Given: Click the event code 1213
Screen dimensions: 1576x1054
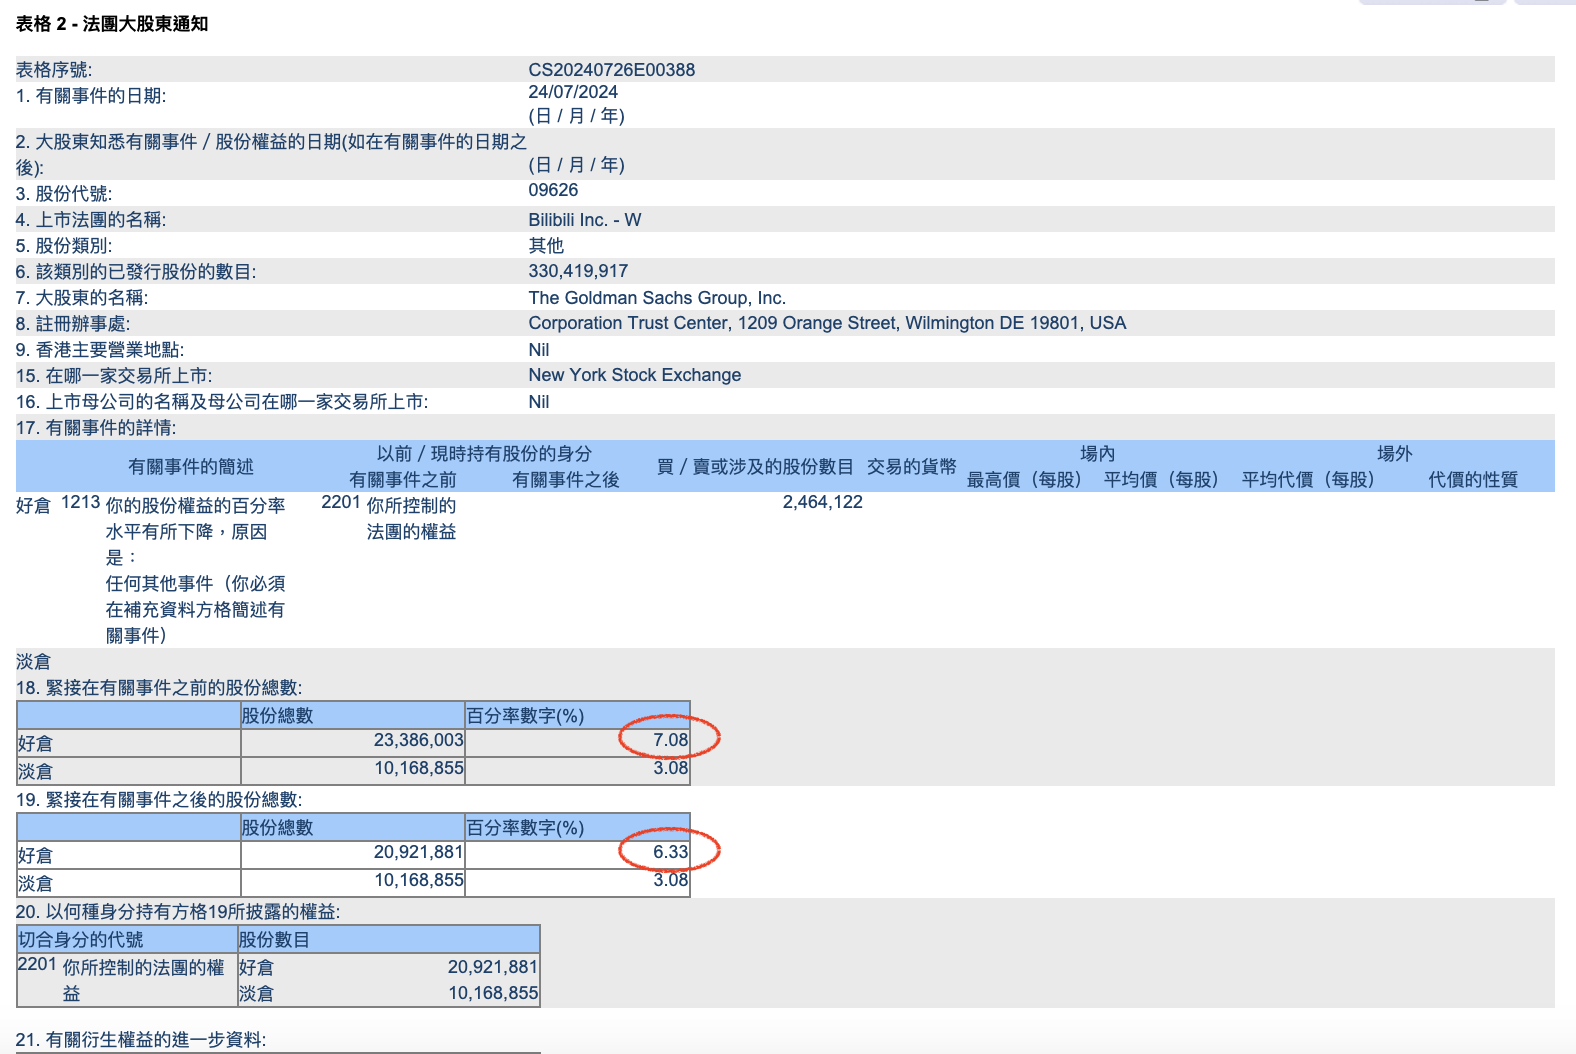Looking at the screenshot, I should pyautogui.click(x=81, y=502).
